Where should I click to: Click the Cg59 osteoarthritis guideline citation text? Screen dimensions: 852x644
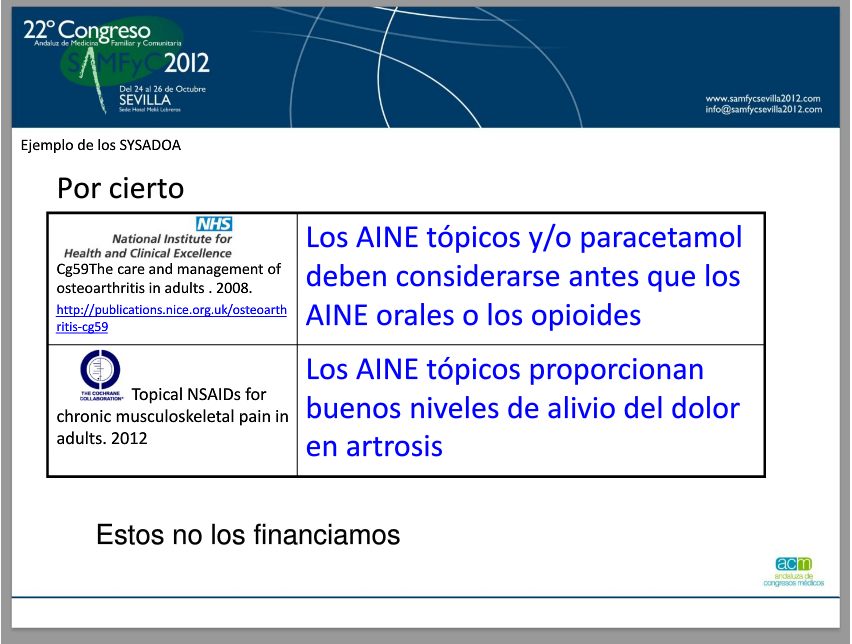click(x=169, y=278)
